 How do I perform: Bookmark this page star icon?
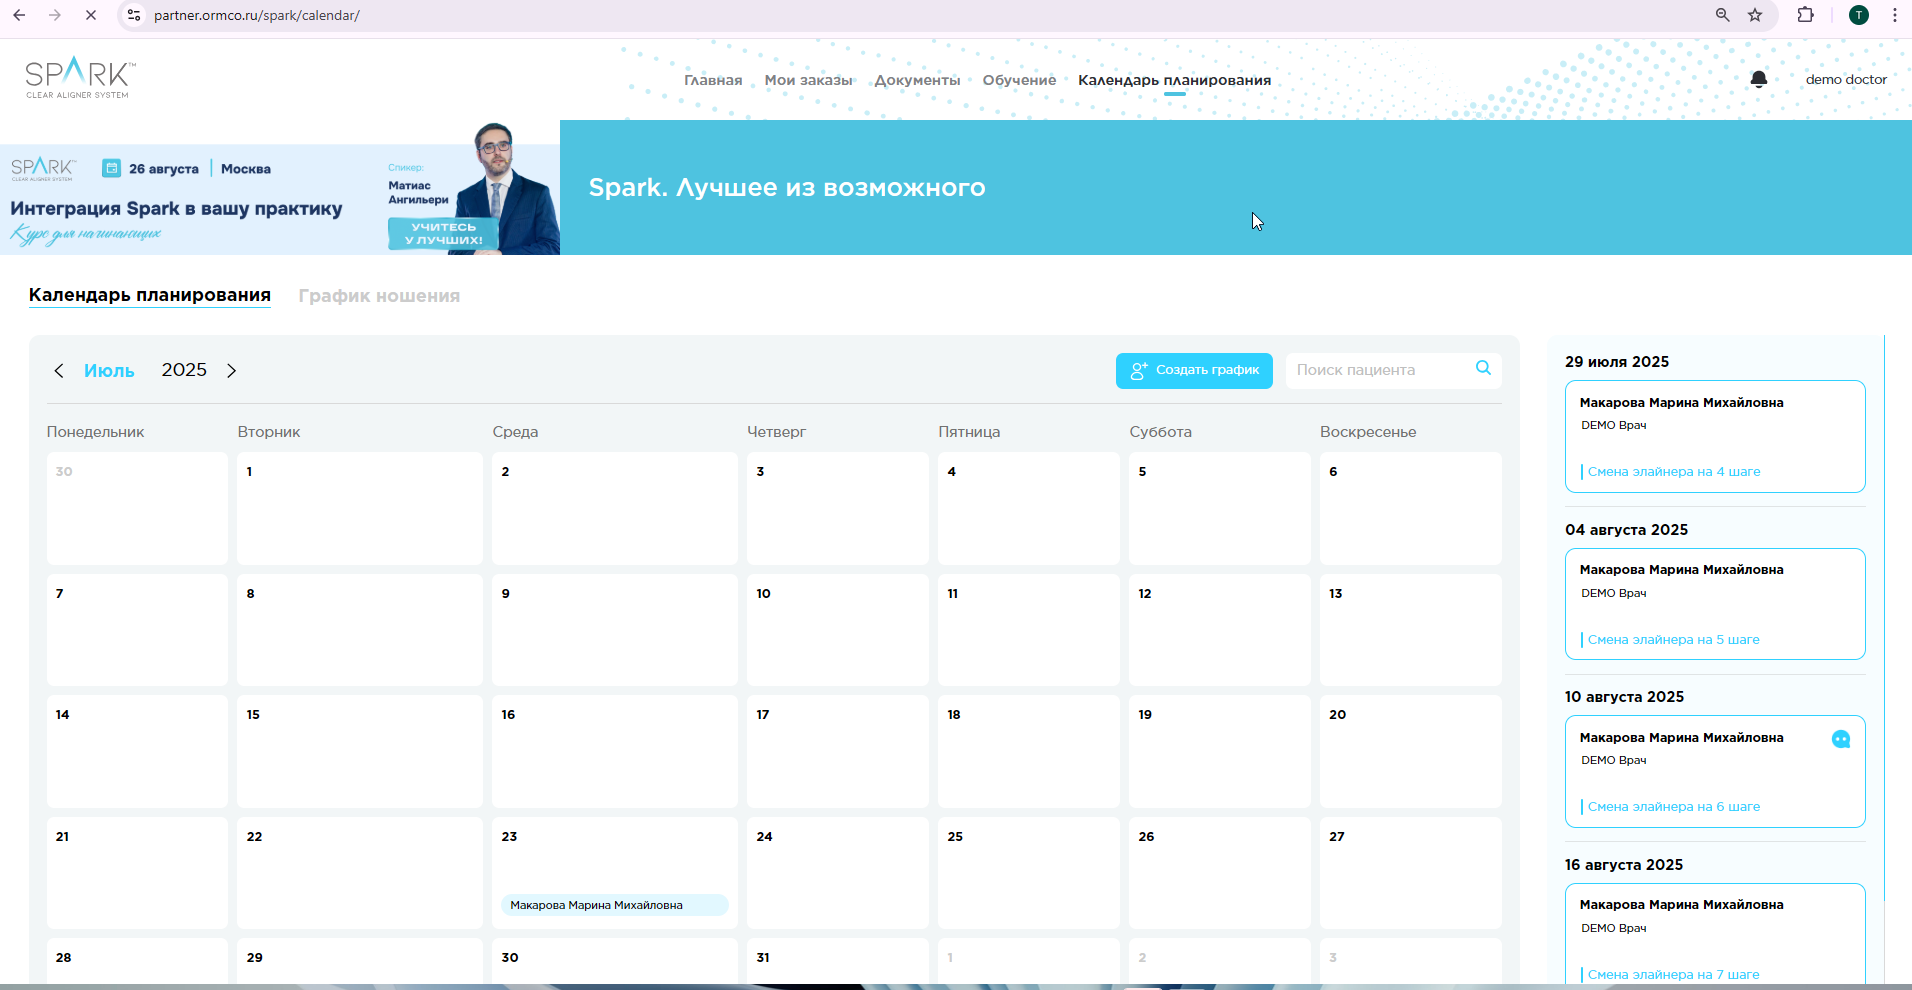(x=1755, y=15)
